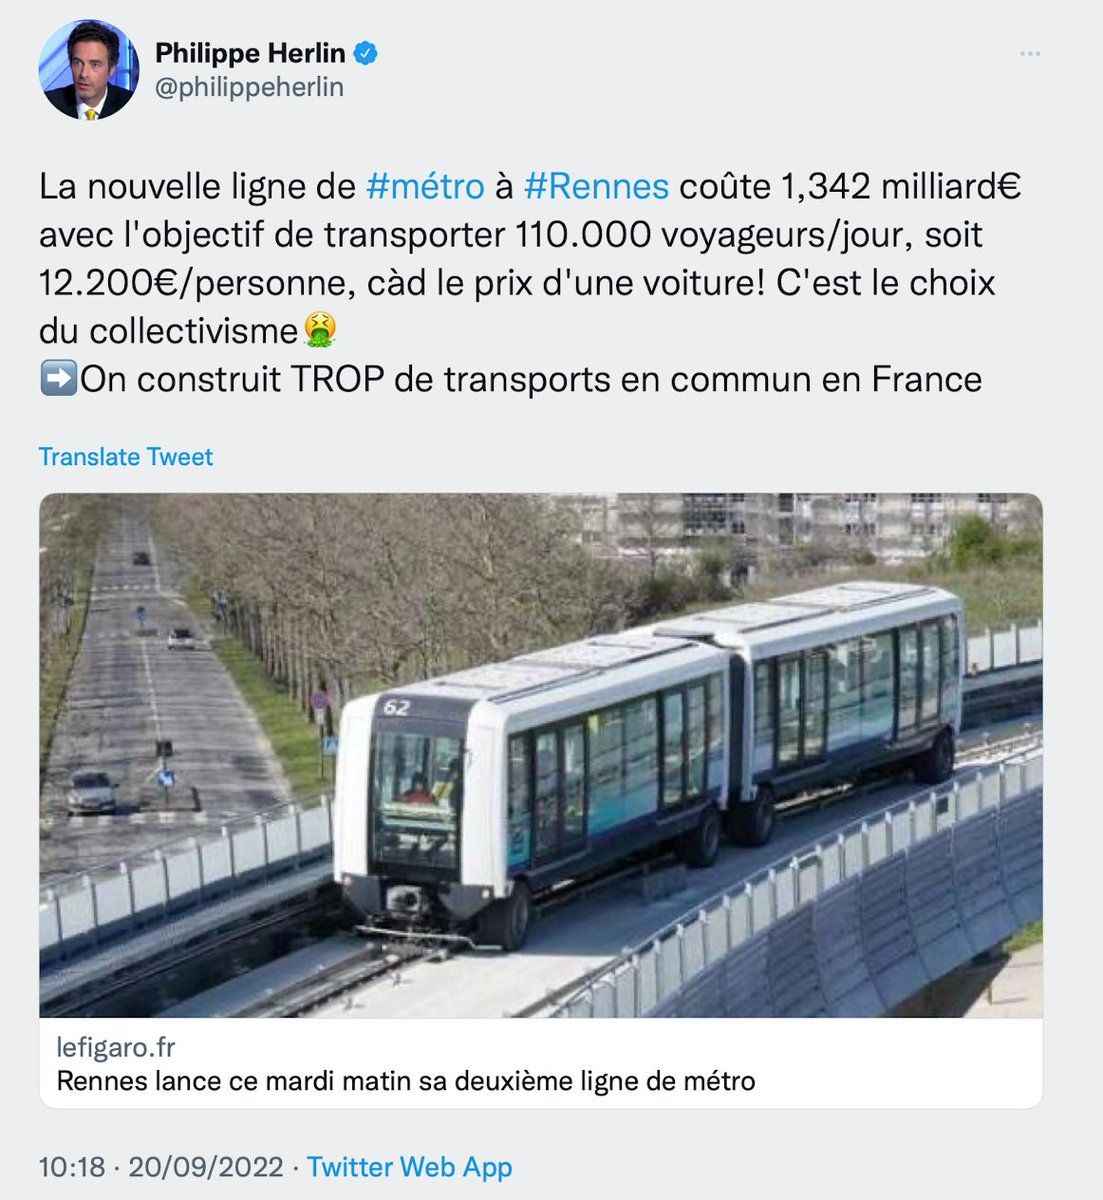Click the Twitter Web App source link
The image size is (1103, 1200).
point(409,1167)
